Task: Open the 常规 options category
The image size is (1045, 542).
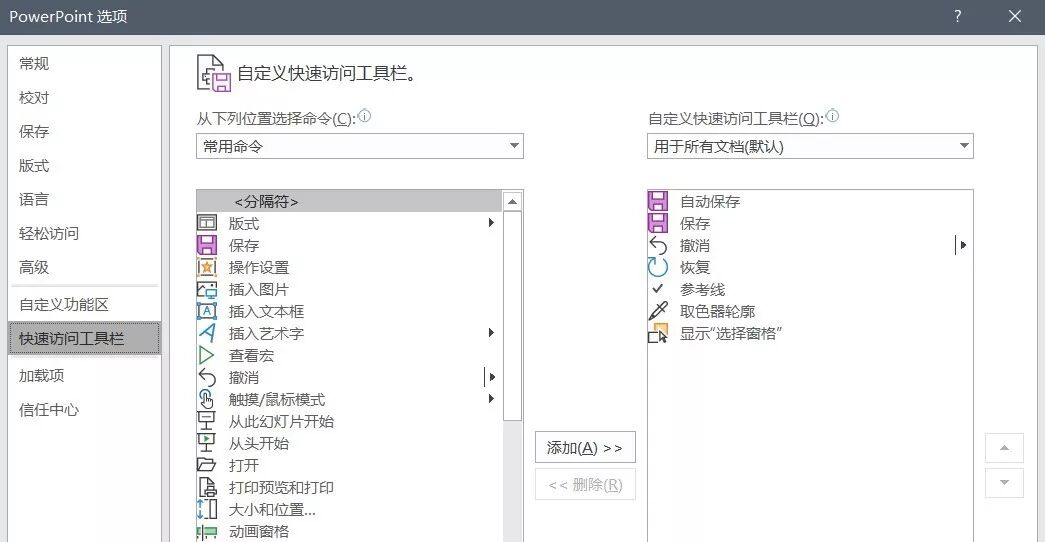Action: point(84,63)
